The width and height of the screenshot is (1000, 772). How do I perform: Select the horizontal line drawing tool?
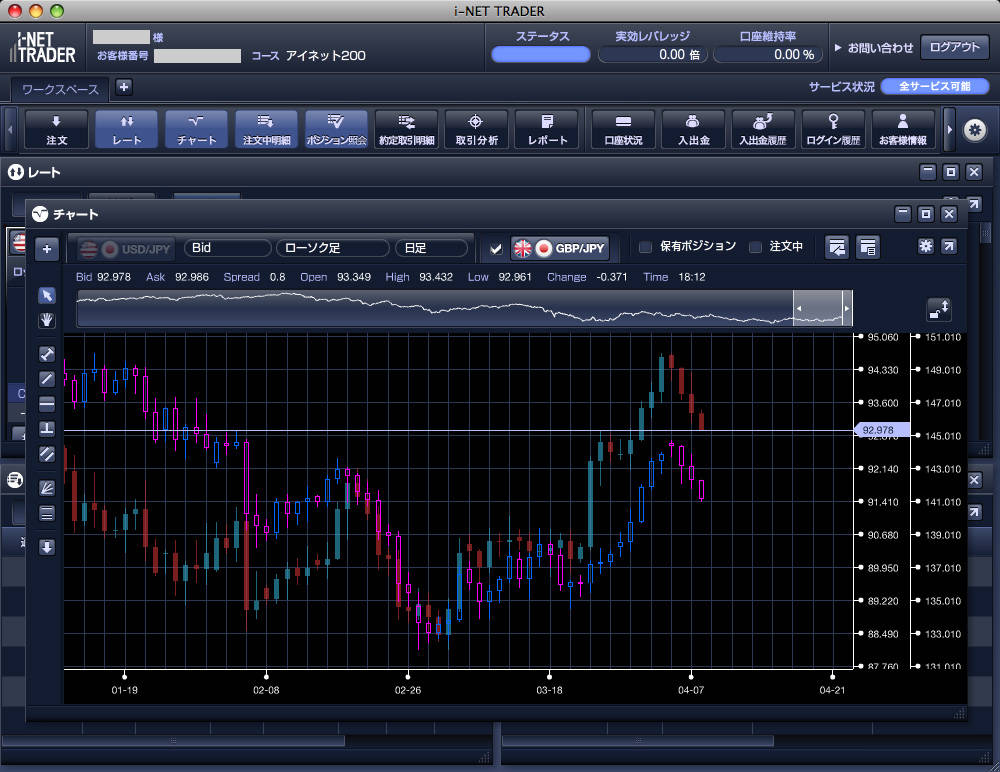pos(47,404)
